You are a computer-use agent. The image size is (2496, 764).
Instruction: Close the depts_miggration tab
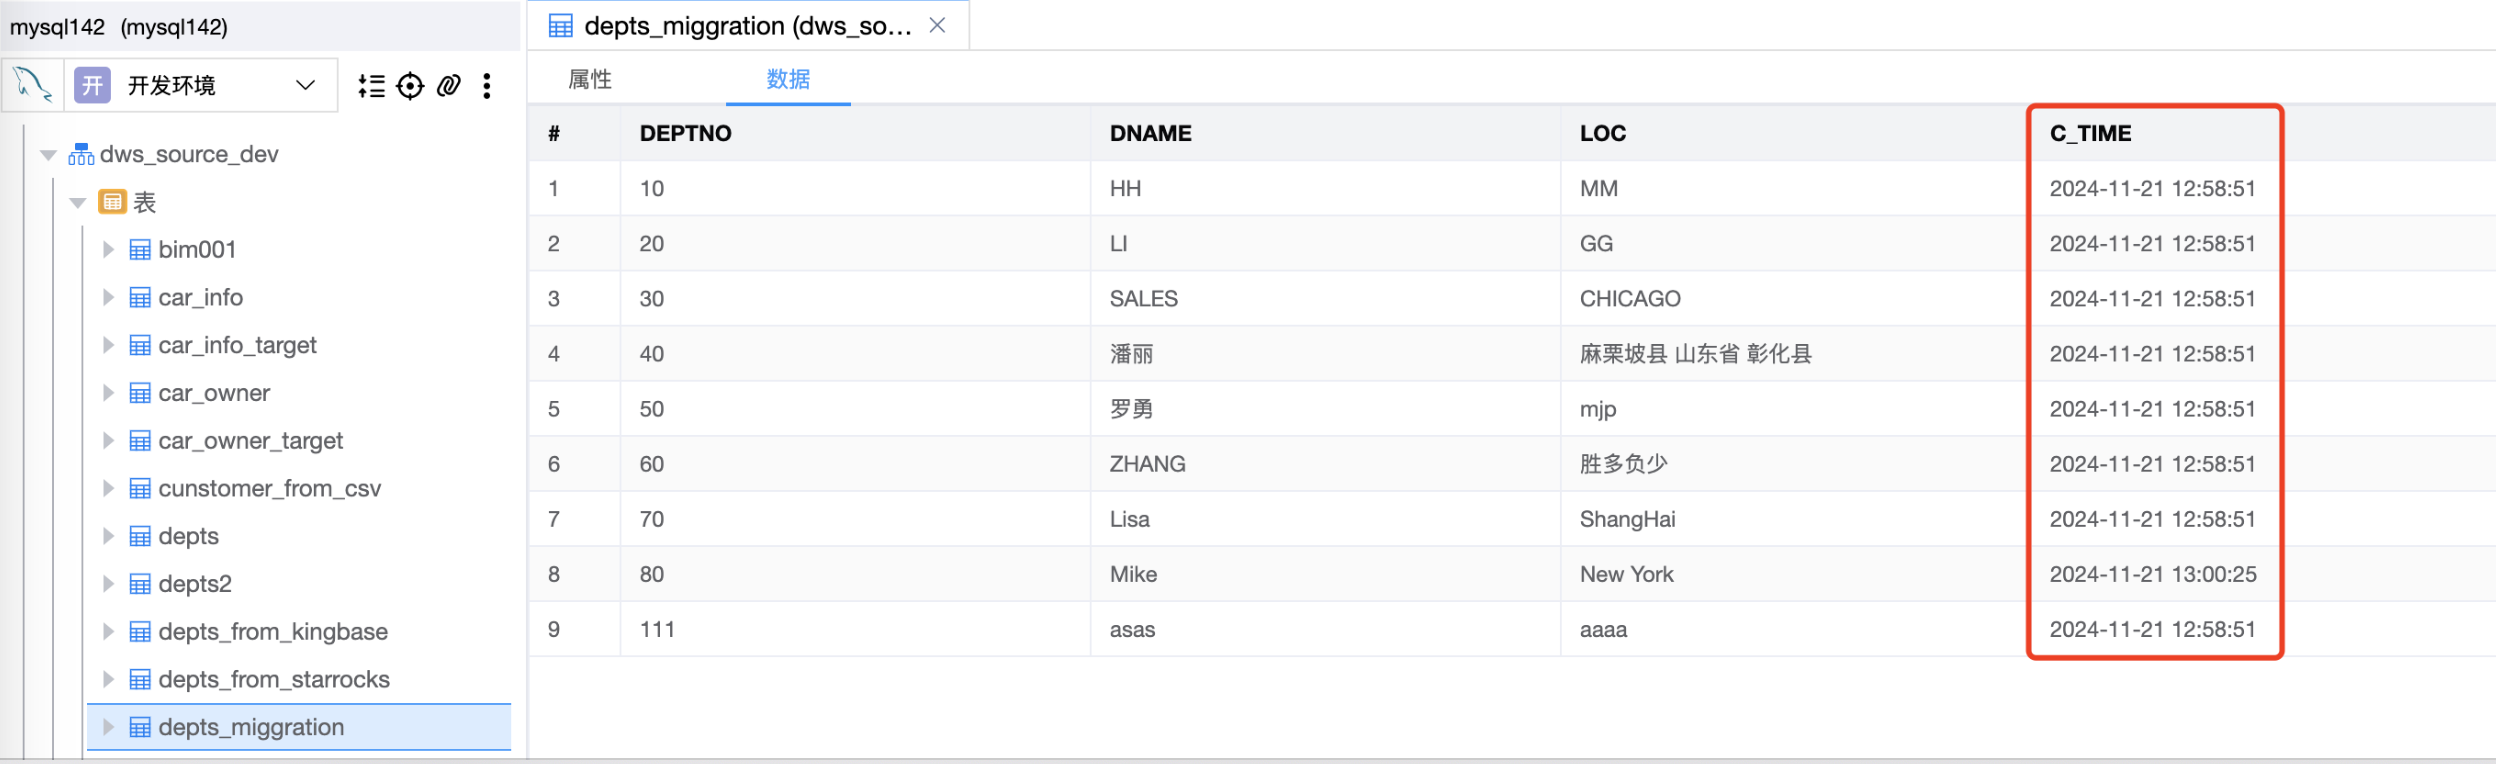(937, 25)
